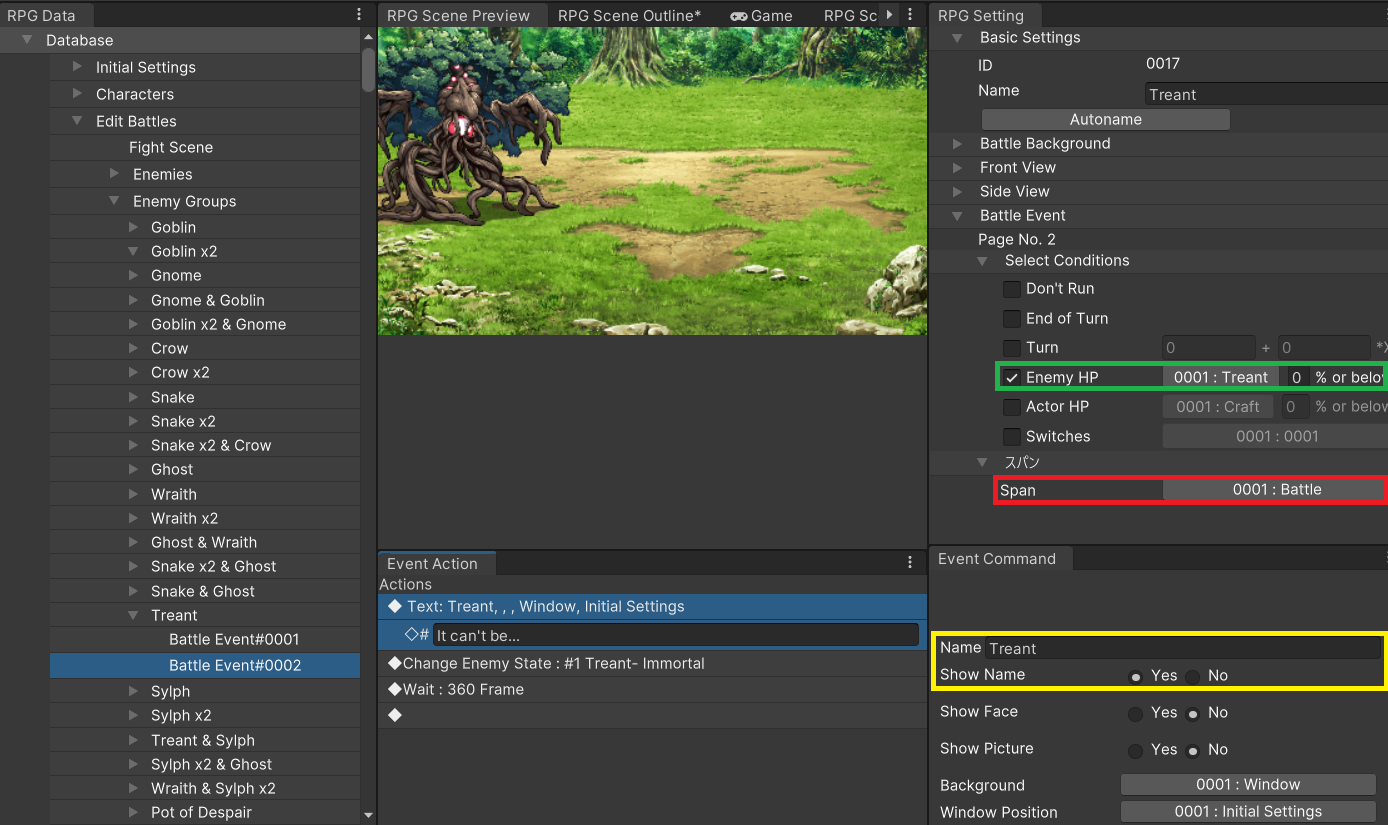1388x825 pixels.
Task: Collapse the Database tree node
Action: pyautogui.click(x=27, y=40)
